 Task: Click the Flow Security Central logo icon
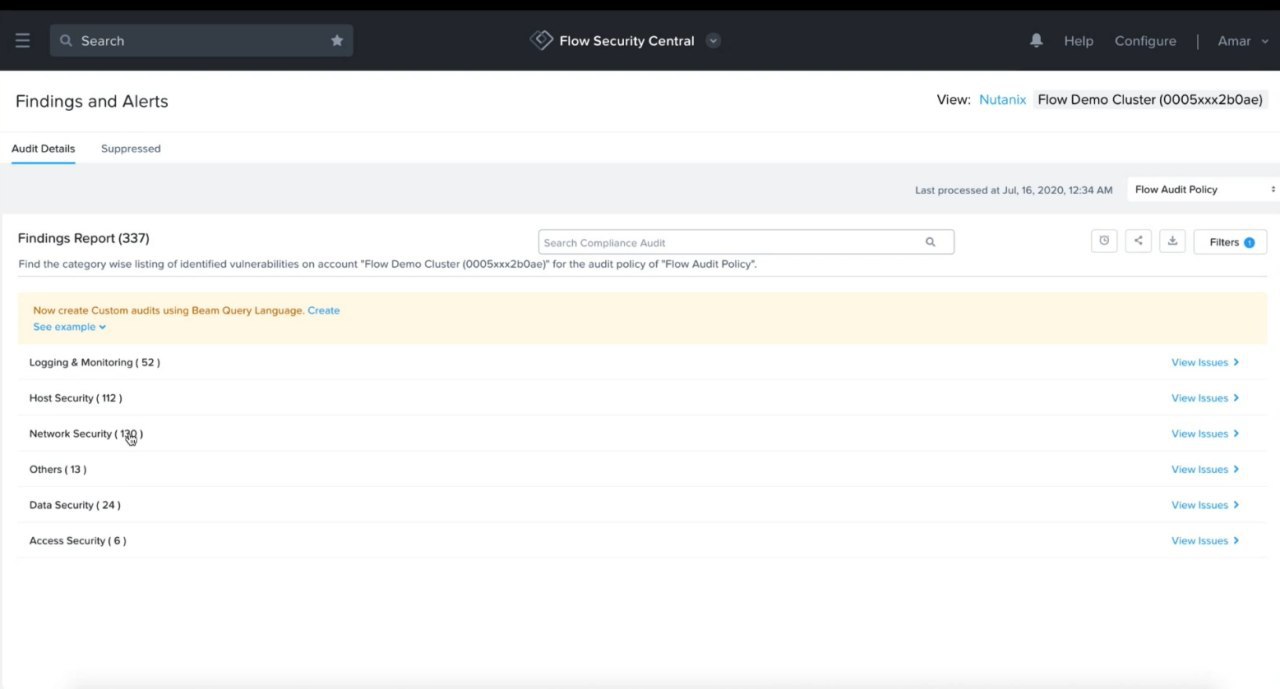[541, 40]
